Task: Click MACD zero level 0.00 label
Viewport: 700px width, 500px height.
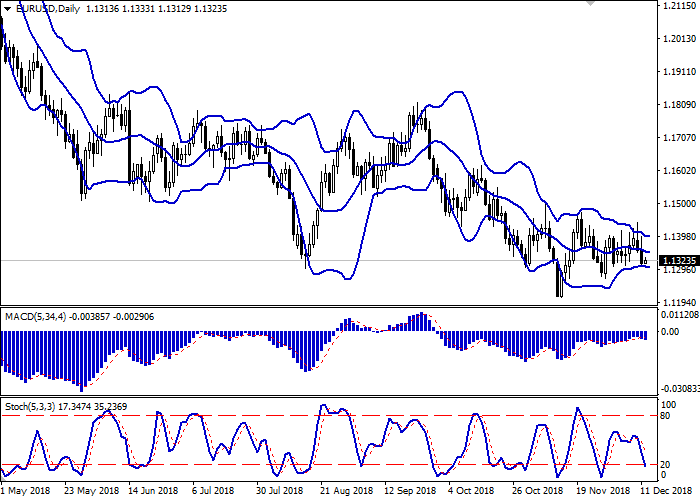Action: (x=670, y=332)
